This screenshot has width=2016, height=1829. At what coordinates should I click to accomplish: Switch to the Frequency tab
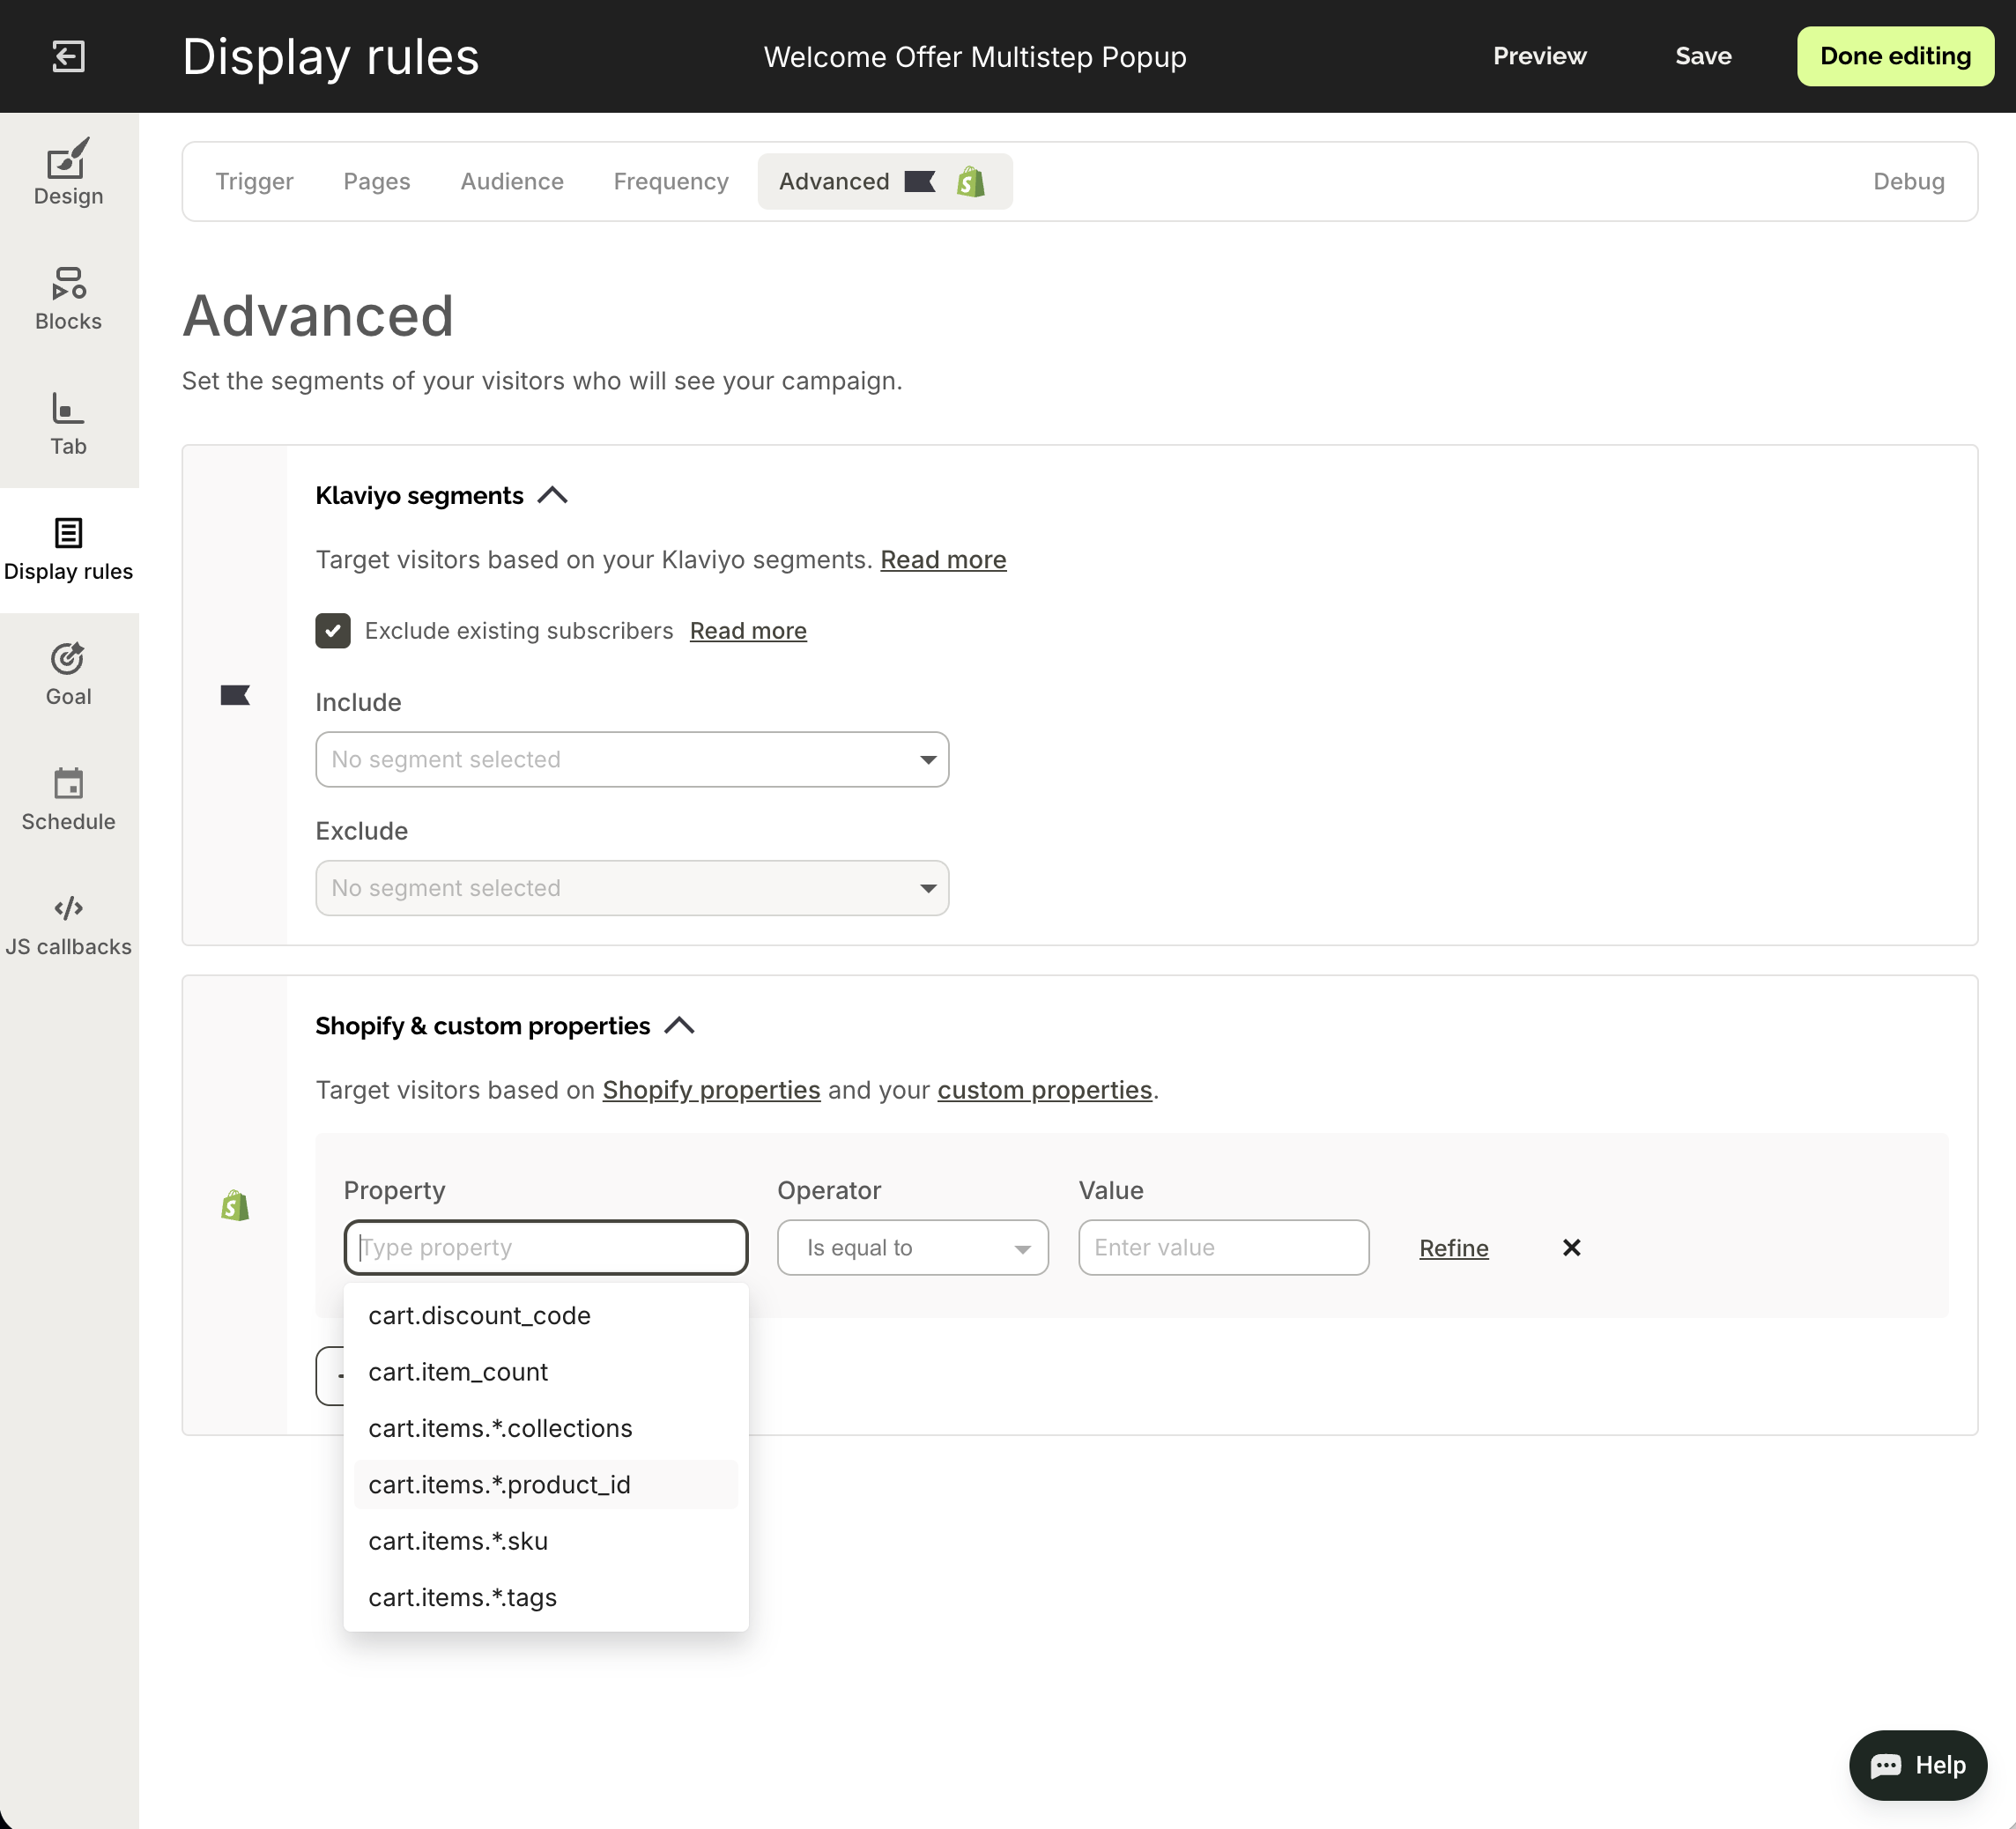tap(670, 181)
